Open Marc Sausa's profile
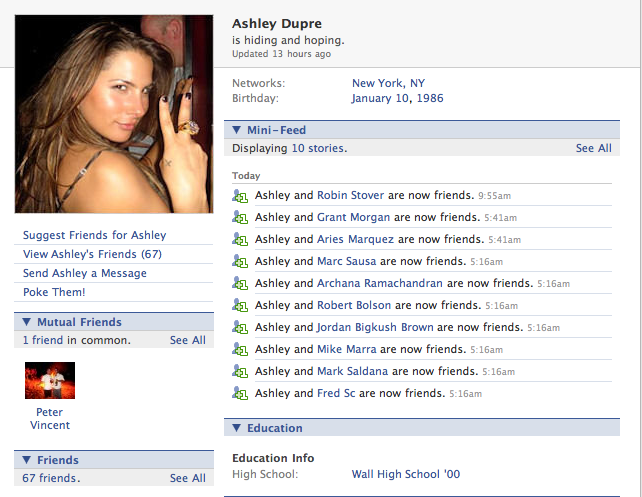 point(347,261)
